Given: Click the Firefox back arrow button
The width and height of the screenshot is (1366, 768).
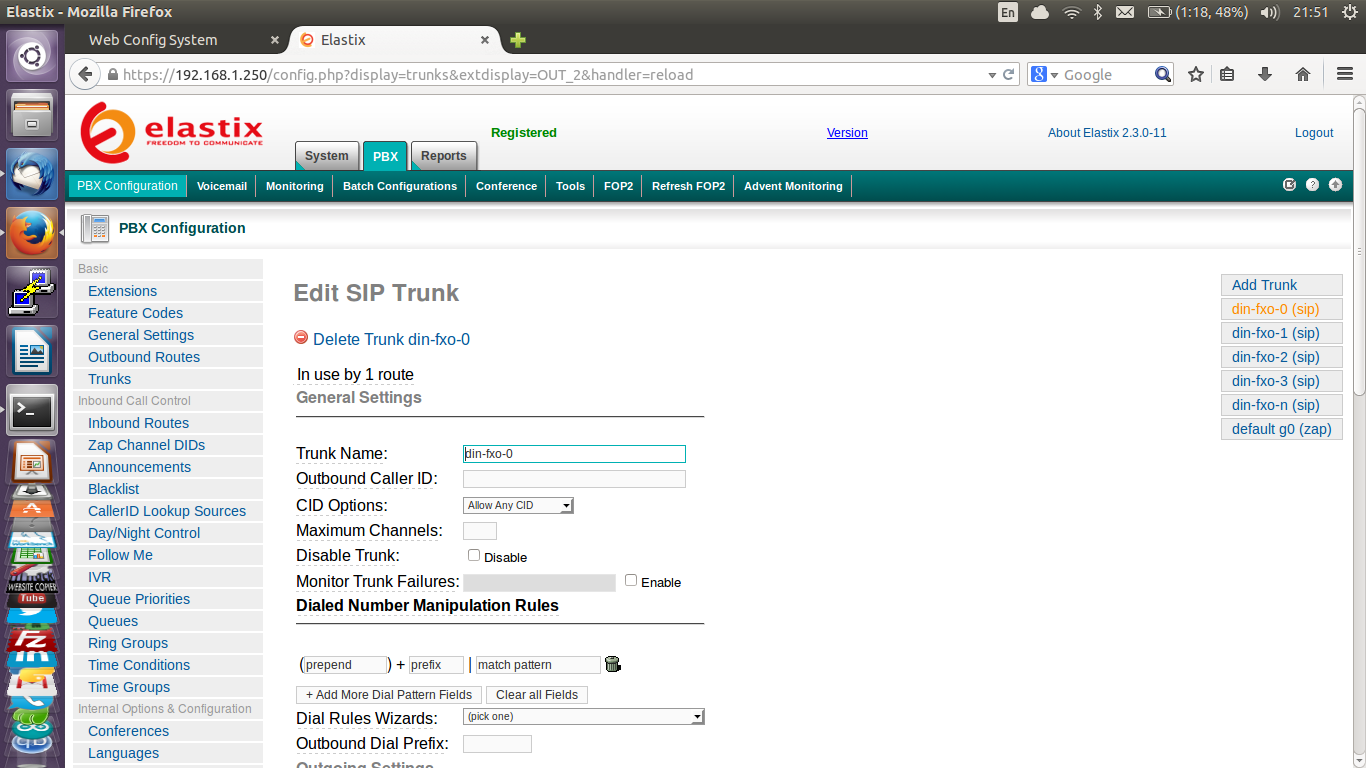Looking at the screenshot, I should point(85,74).
